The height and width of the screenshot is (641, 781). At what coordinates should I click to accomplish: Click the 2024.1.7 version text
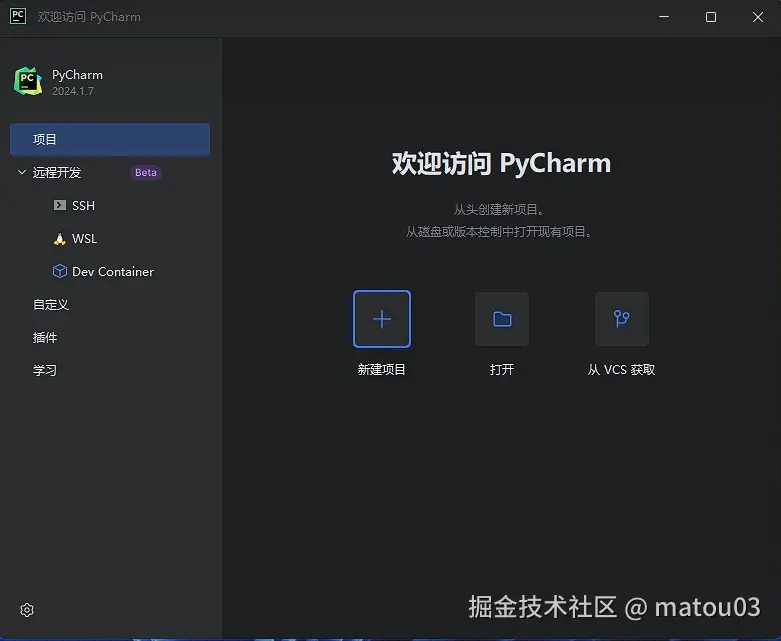[x=73, y=91]
